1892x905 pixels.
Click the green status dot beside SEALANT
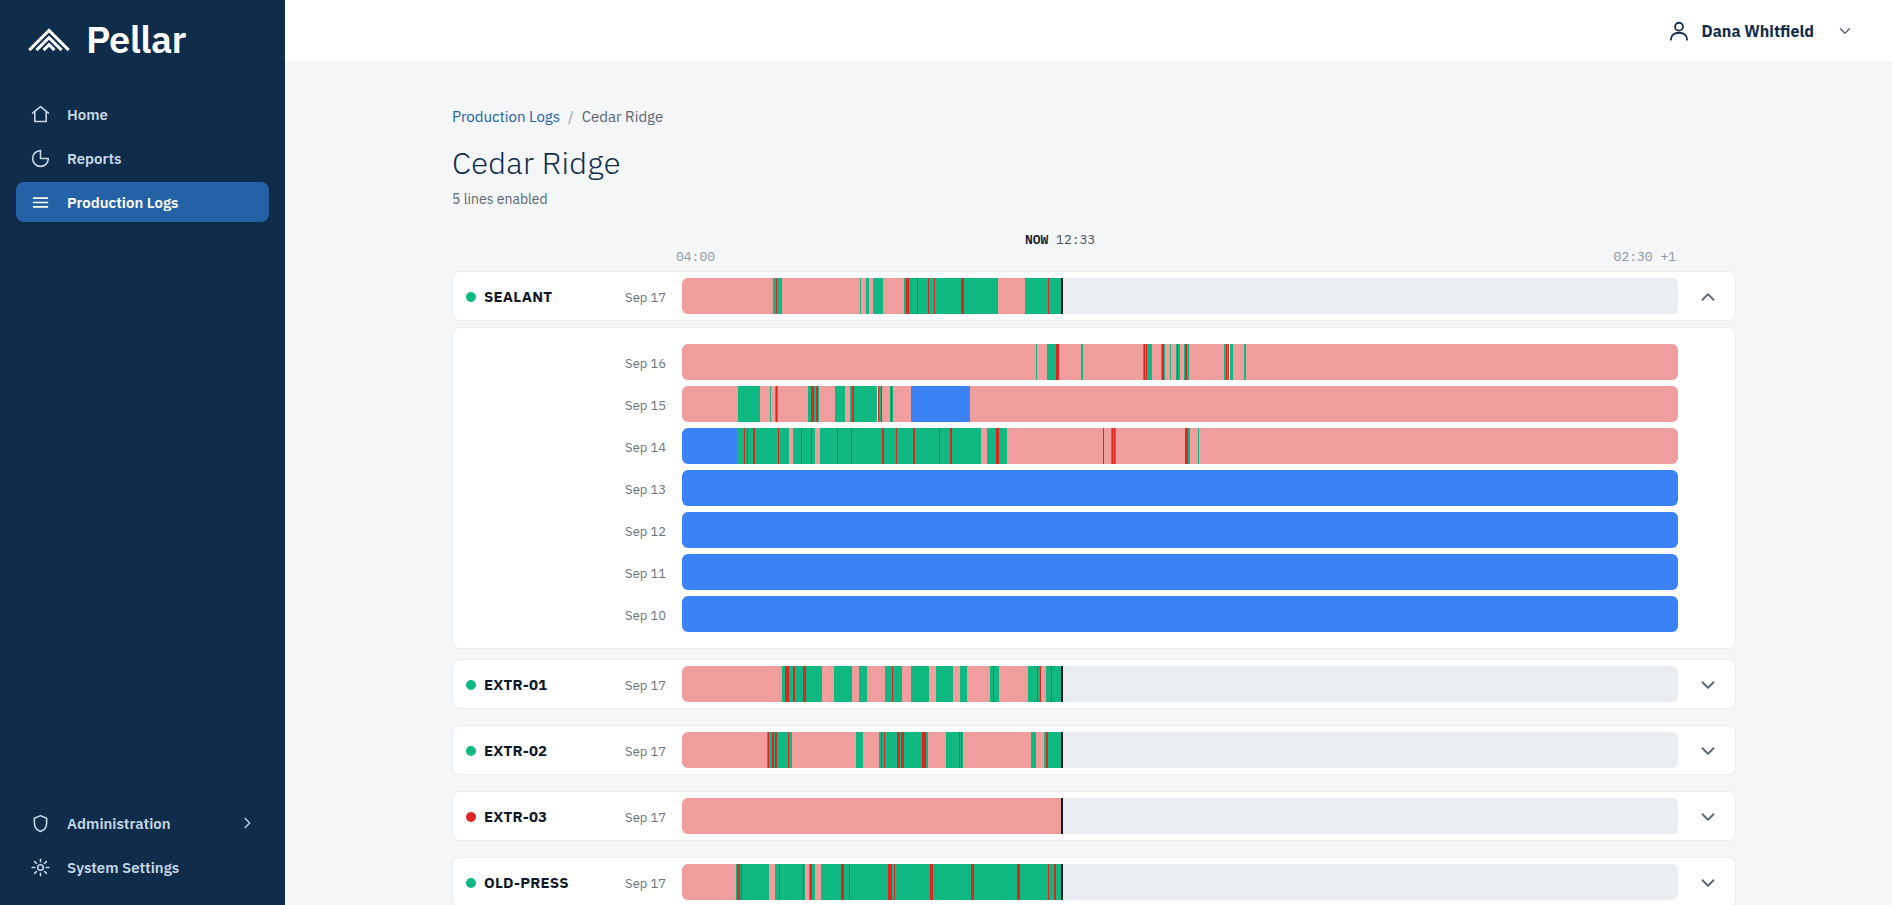click(x=471, y=297)
